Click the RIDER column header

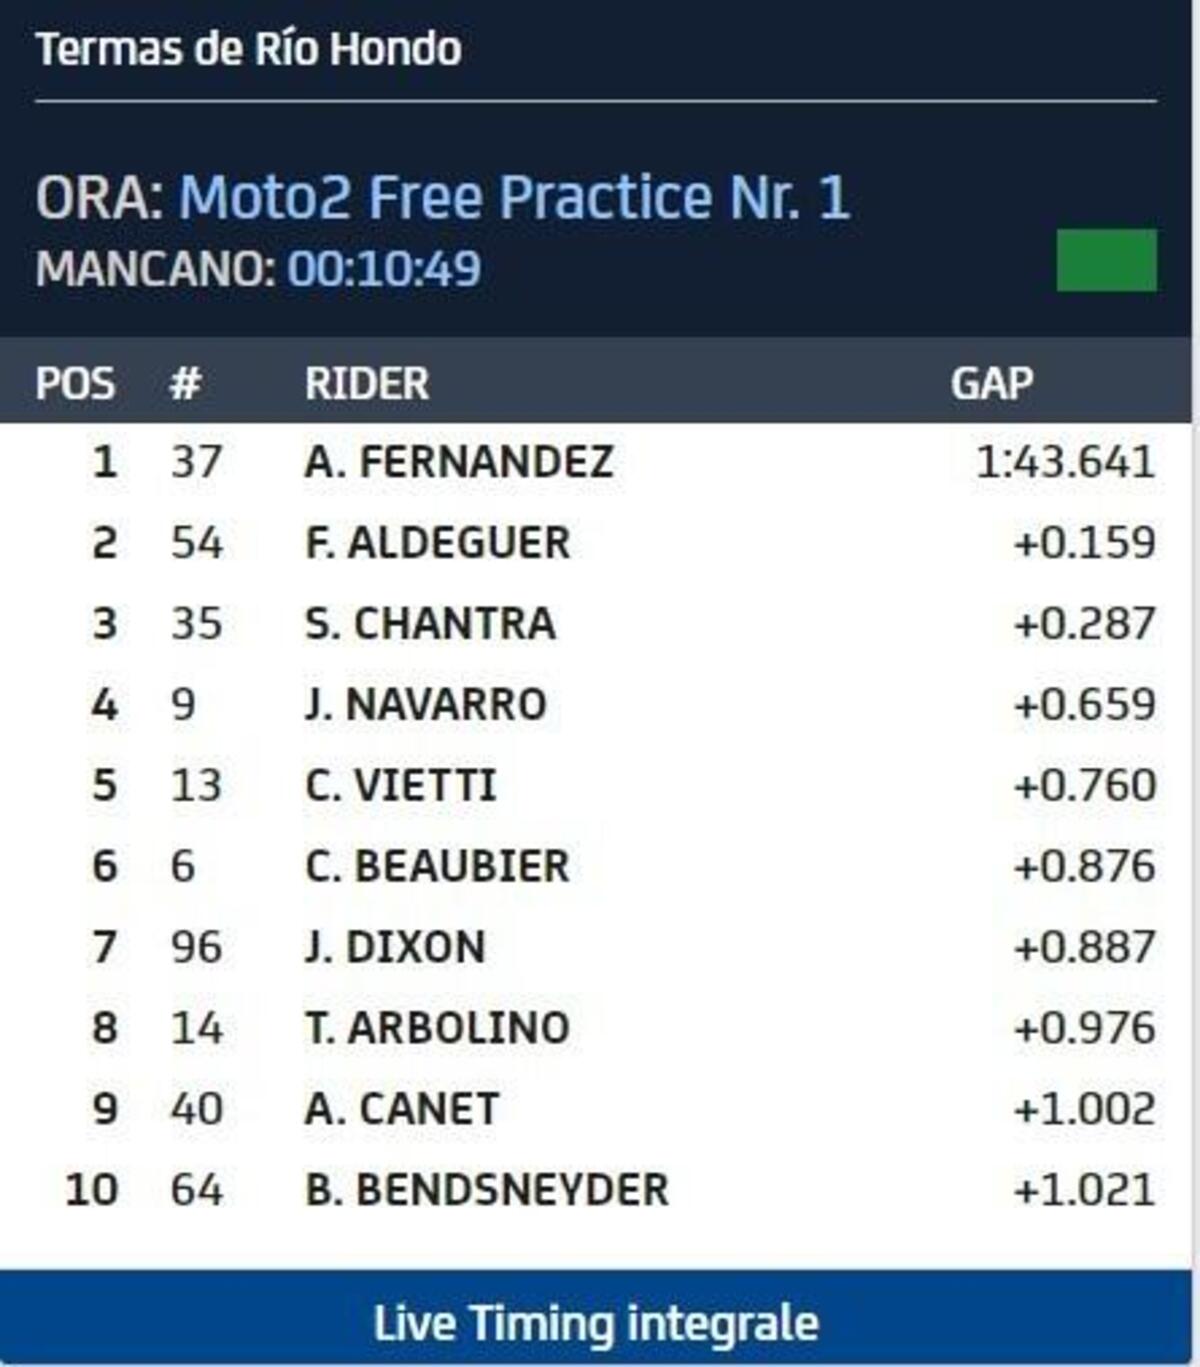(367, 383)
